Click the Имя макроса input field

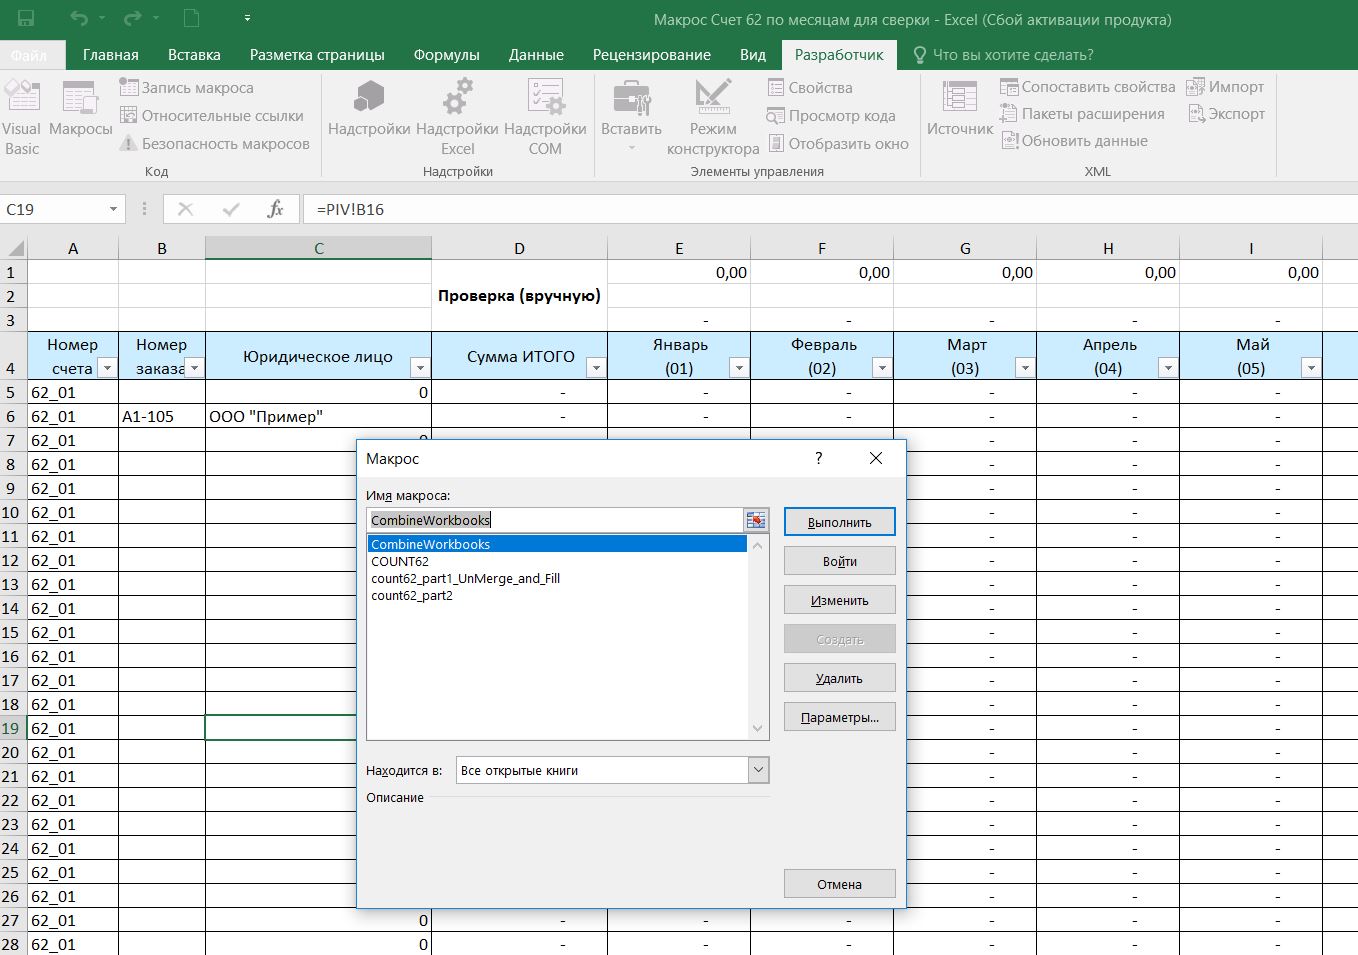[554, 520]
